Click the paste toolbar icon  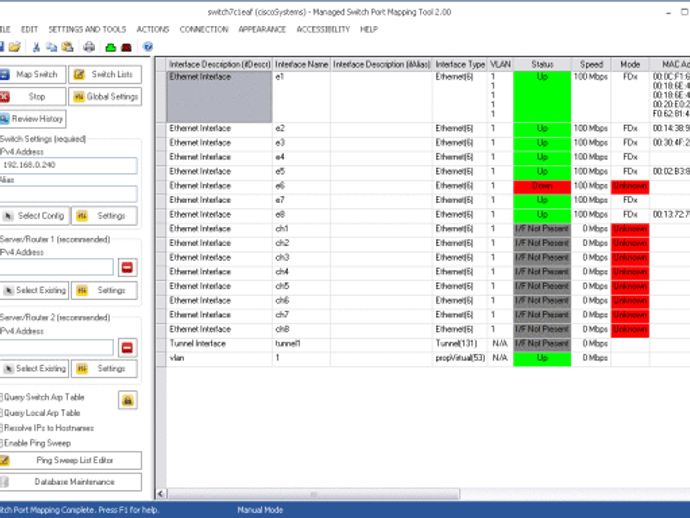(x=67, y=47)
